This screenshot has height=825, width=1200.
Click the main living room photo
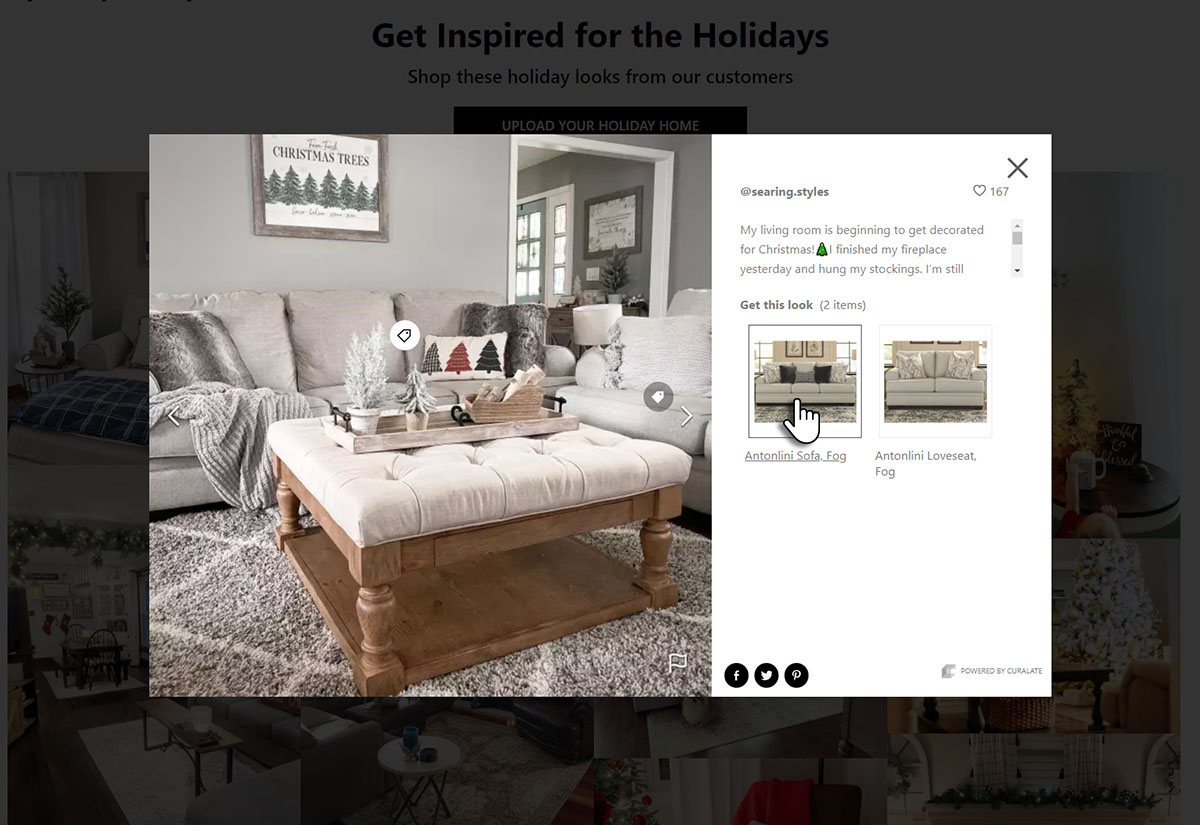(430, 415)
